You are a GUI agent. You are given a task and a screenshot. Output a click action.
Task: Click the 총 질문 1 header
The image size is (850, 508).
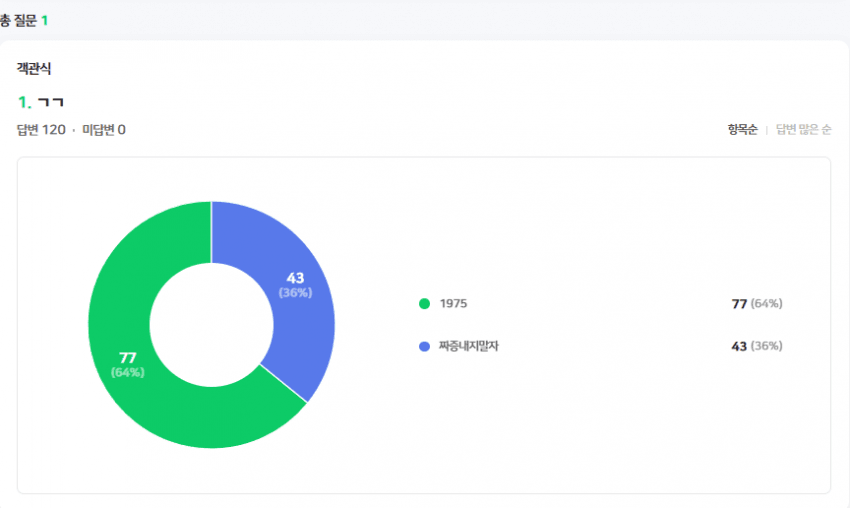pos(23,21)
